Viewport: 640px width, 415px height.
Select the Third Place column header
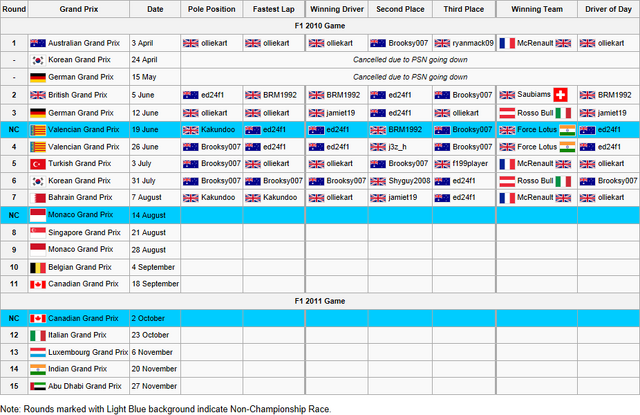click(464, 9)
